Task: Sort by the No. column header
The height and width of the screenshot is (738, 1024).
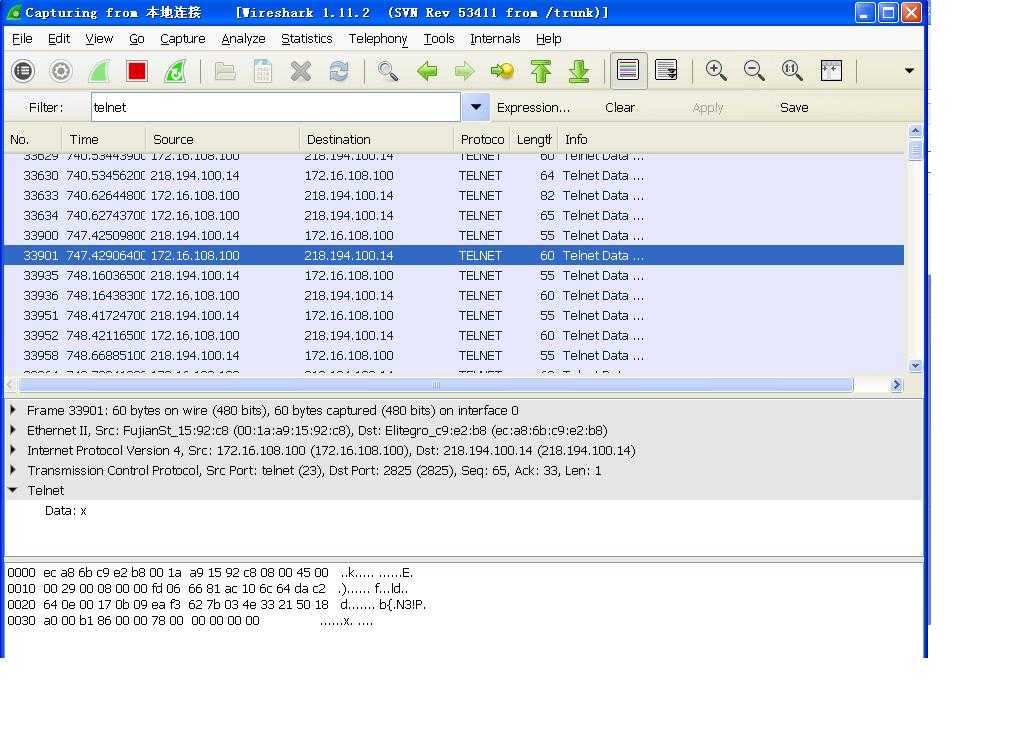Action: (x=33, y=139)
